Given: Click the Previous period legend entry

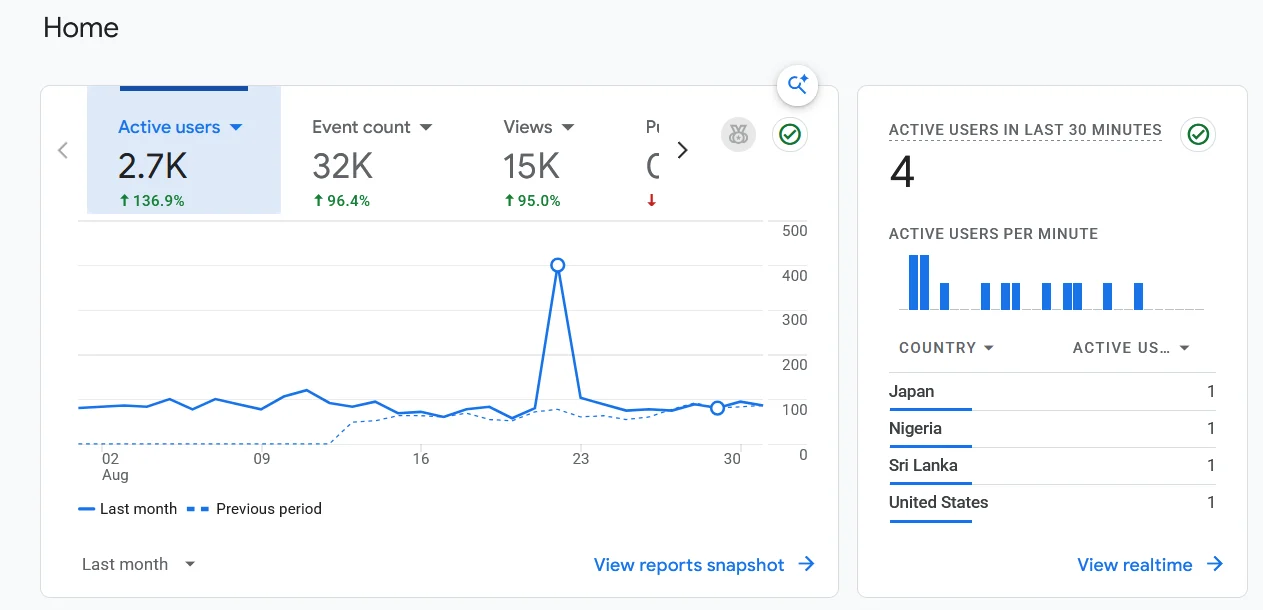Looking at the screenshot, I should click(x=255, y=509).
